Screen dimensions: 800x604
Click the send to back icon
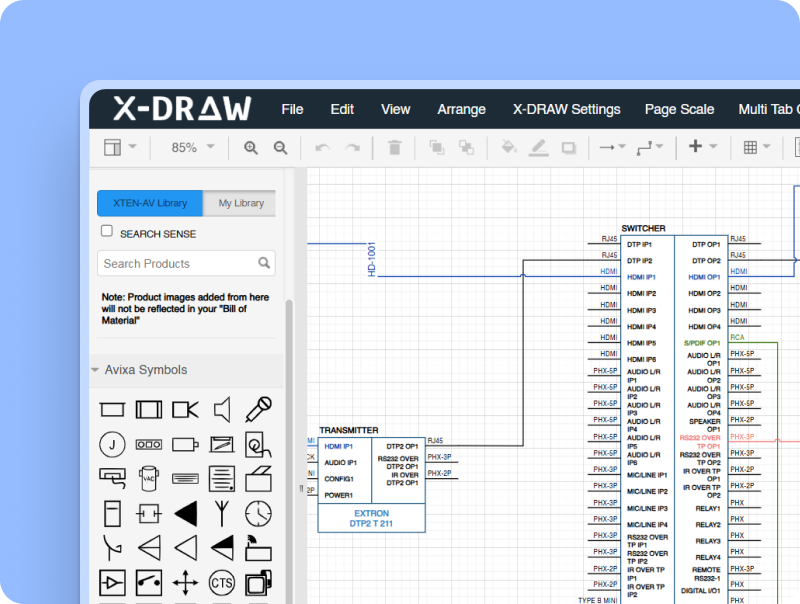(466, 147)
